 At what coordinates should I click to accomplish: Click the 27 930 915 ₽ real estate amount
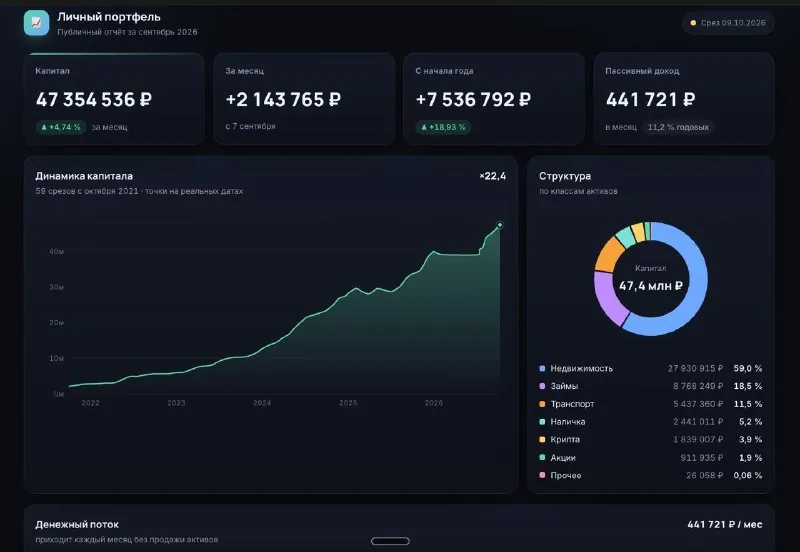coord(695,368)
